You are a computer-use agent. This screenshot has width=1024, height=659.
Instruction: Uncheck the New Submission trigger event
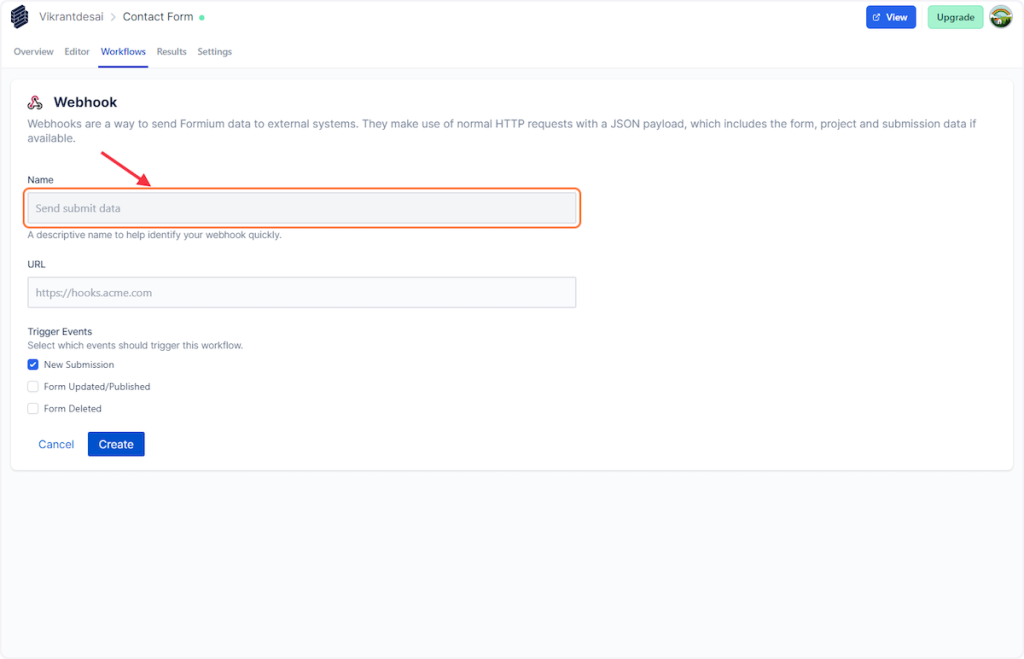click(33, 365)
